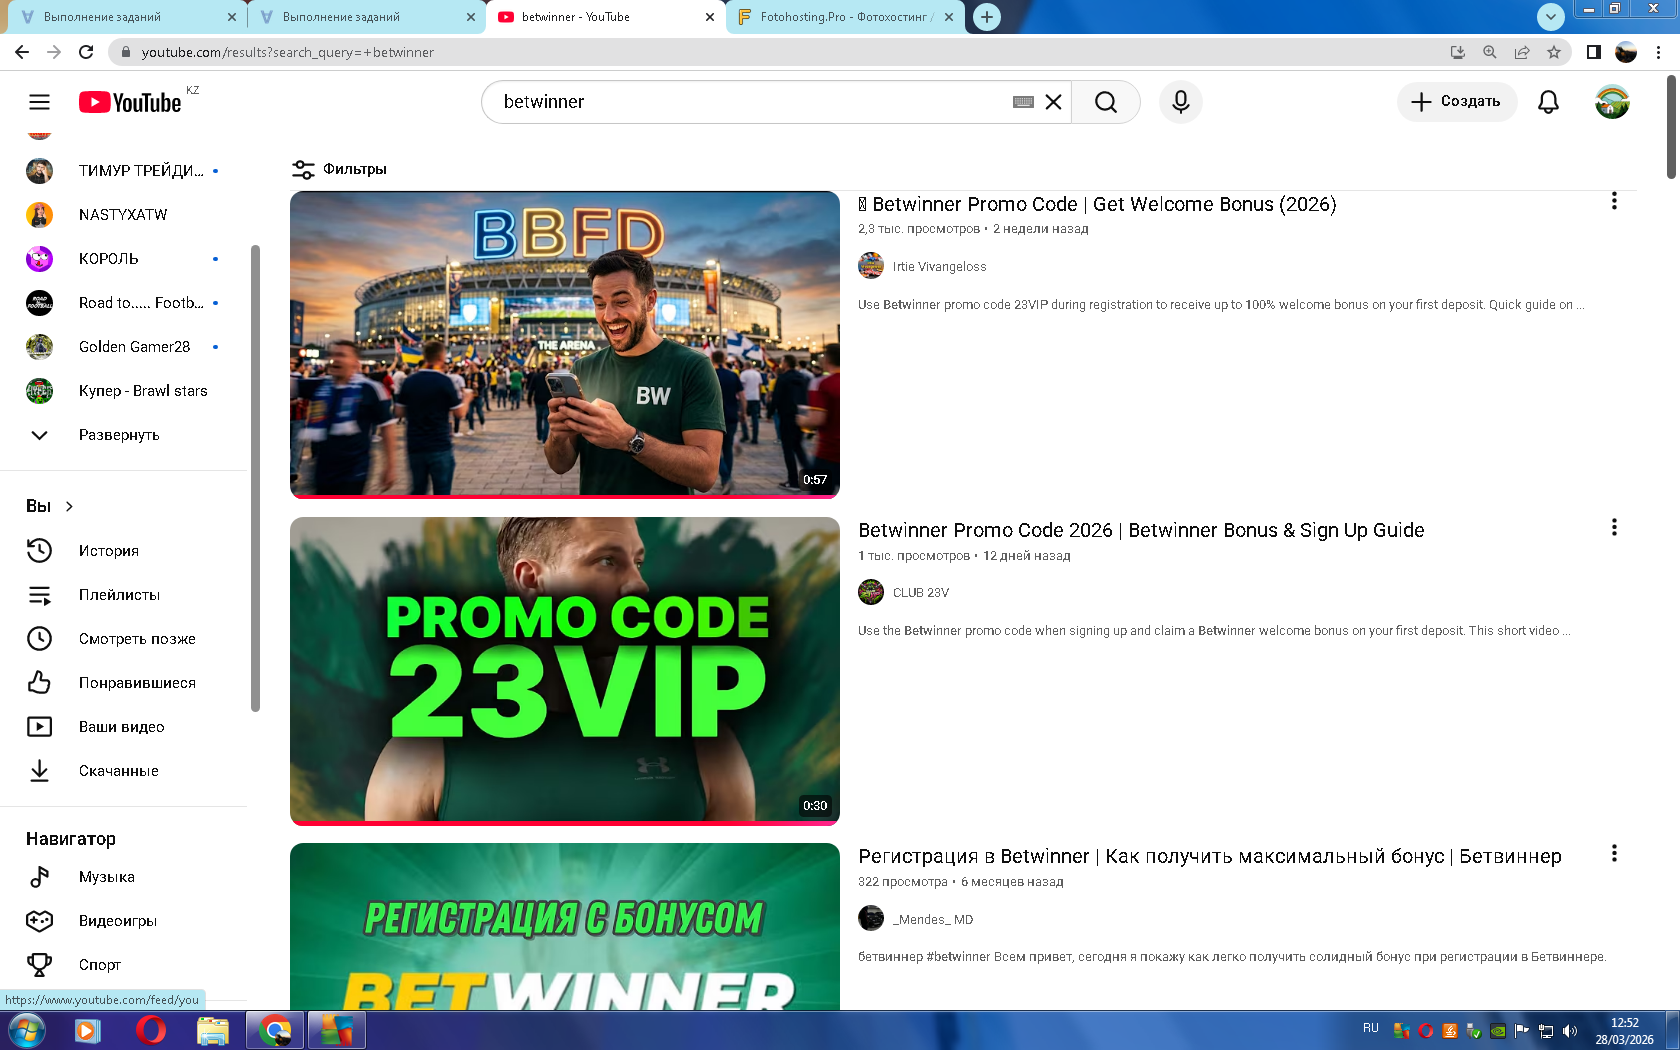Click the page vertical scrollbar
This screenshot has width=1680, height=1050.
[x=1671, y=126]
